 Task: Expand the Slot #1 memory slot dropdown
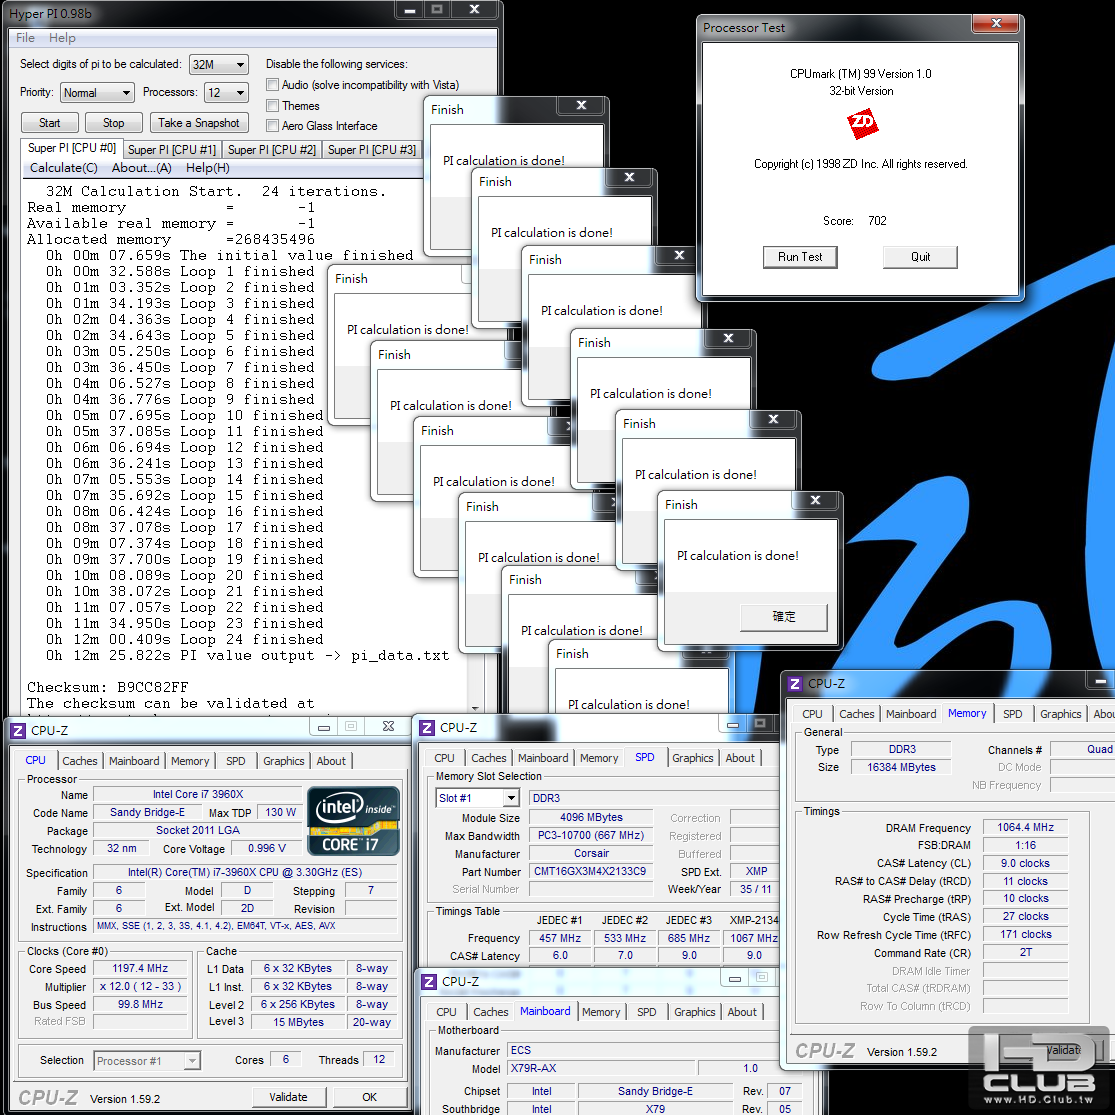click(x=511, y=798)
